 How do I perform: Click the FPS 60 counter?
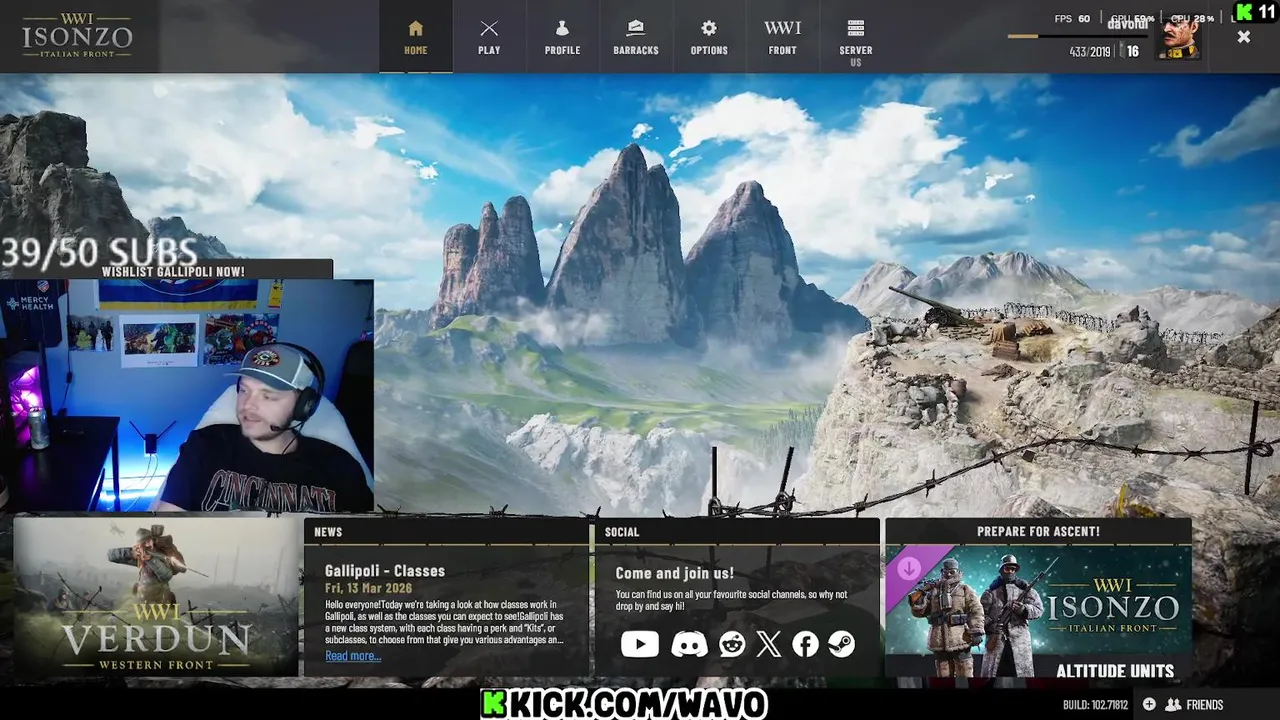(x=1072, y=18)
